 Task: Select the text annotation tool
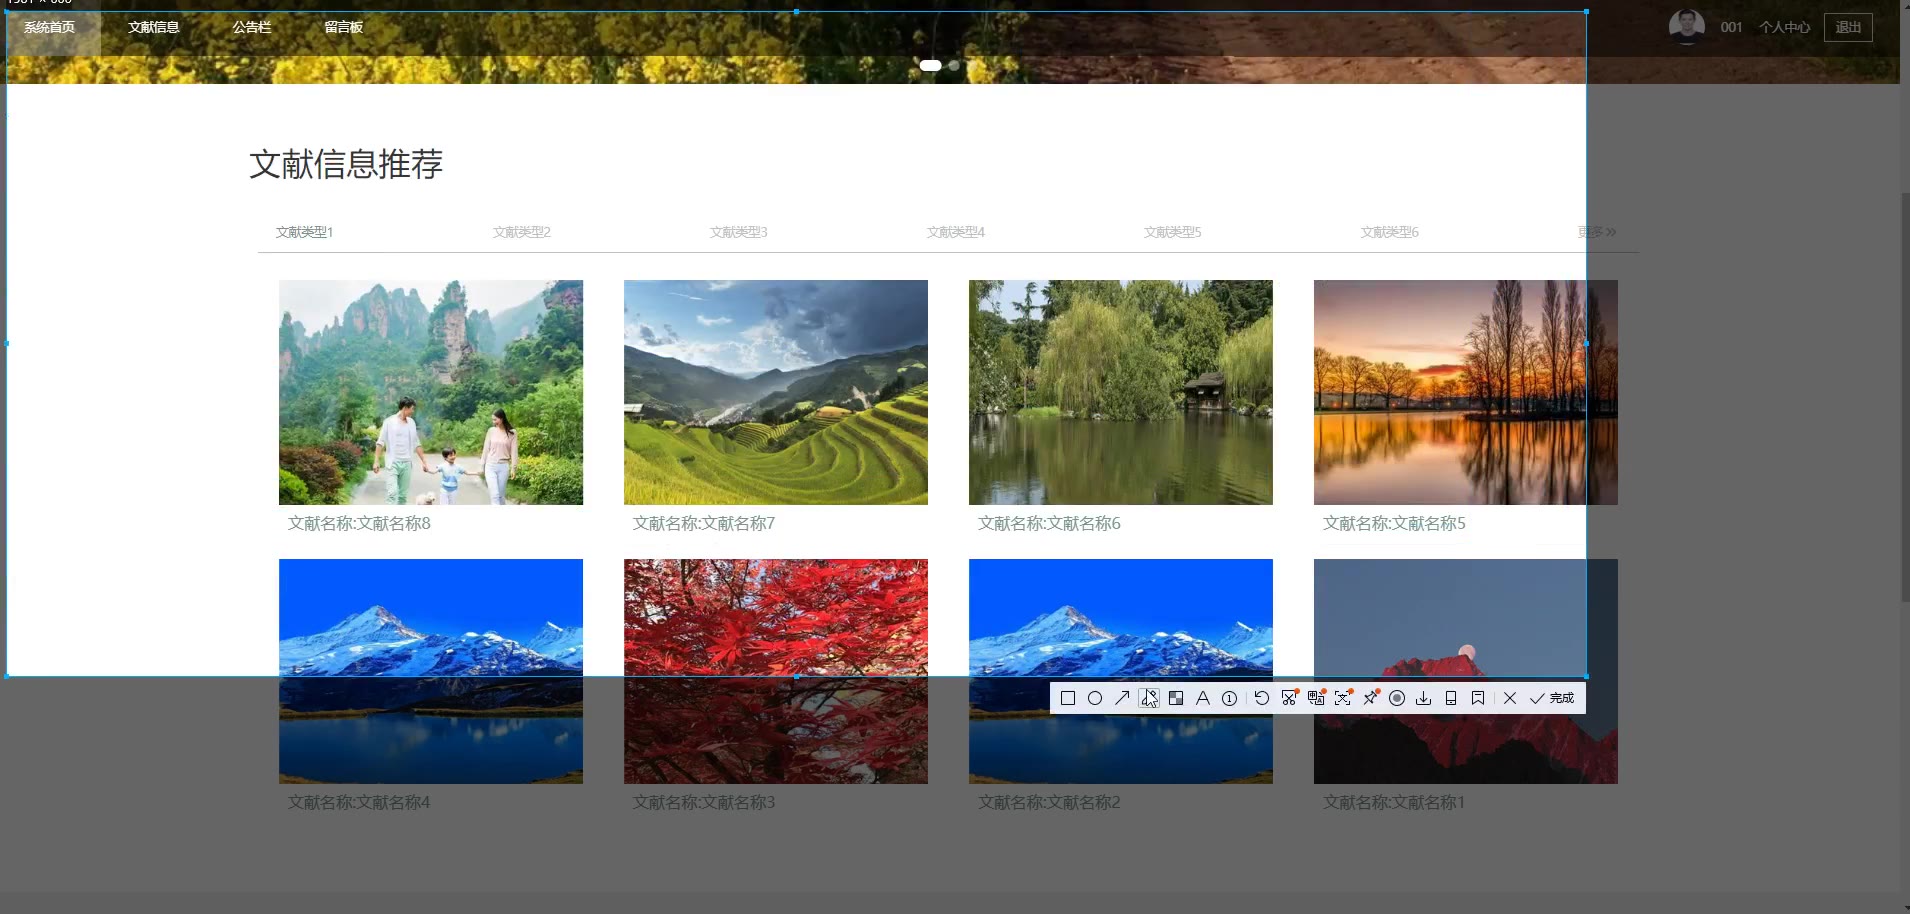coord(1203,698)
